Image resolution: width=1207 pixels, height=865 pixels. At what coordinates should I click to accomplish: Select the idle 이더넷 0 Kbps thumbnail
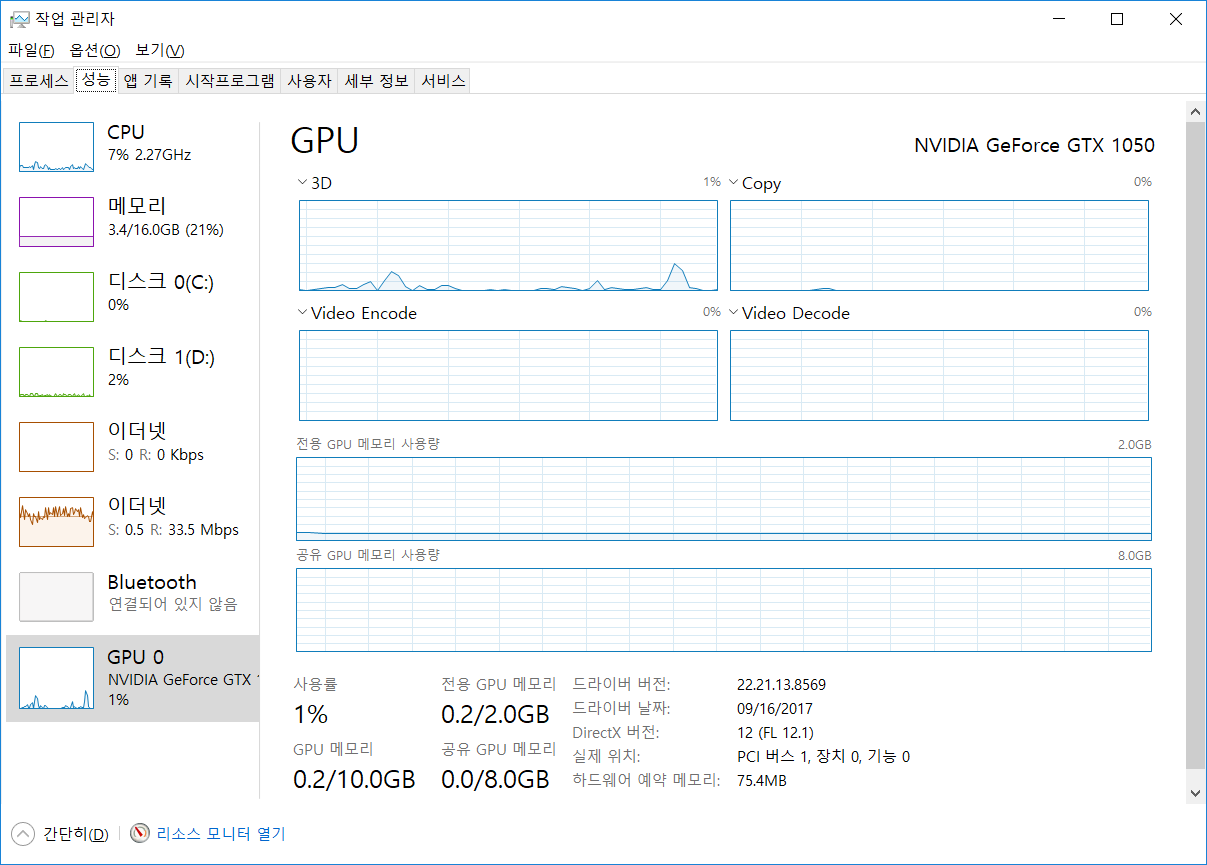click(57, 447)
